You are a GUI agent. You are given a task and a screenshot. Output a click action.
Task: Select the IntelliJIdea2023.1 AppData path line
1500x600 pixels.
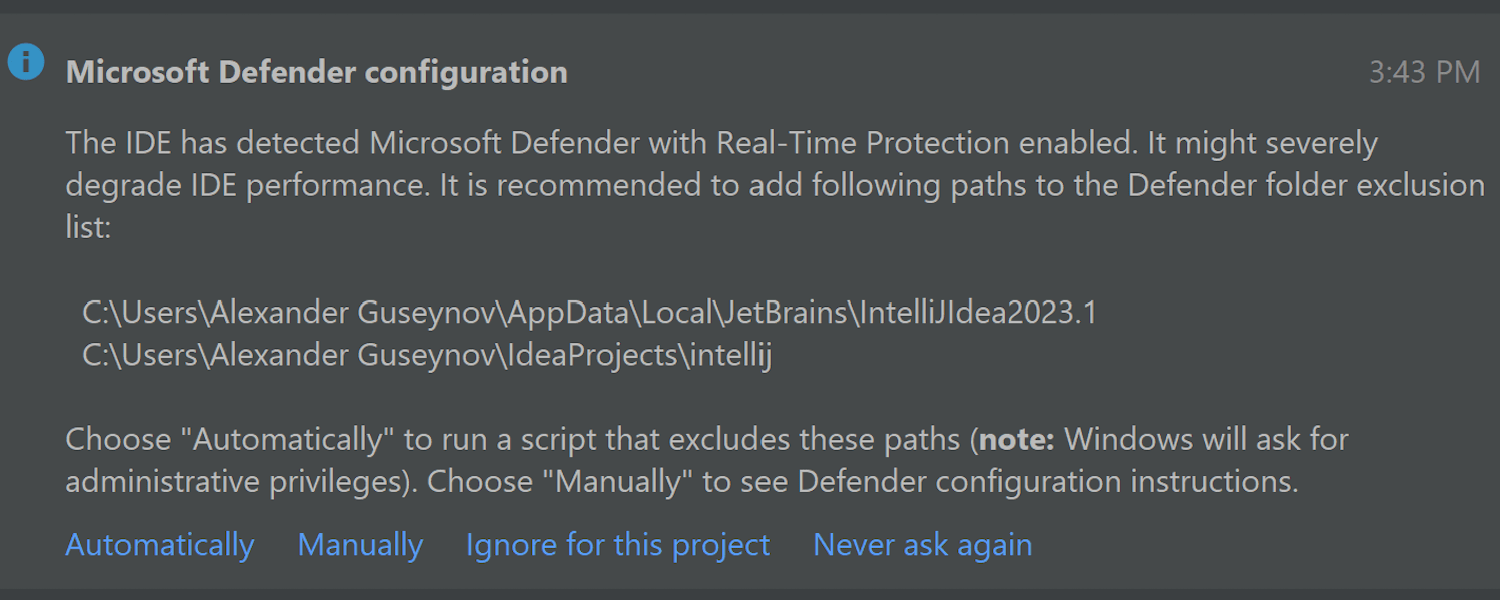[588, 312]
